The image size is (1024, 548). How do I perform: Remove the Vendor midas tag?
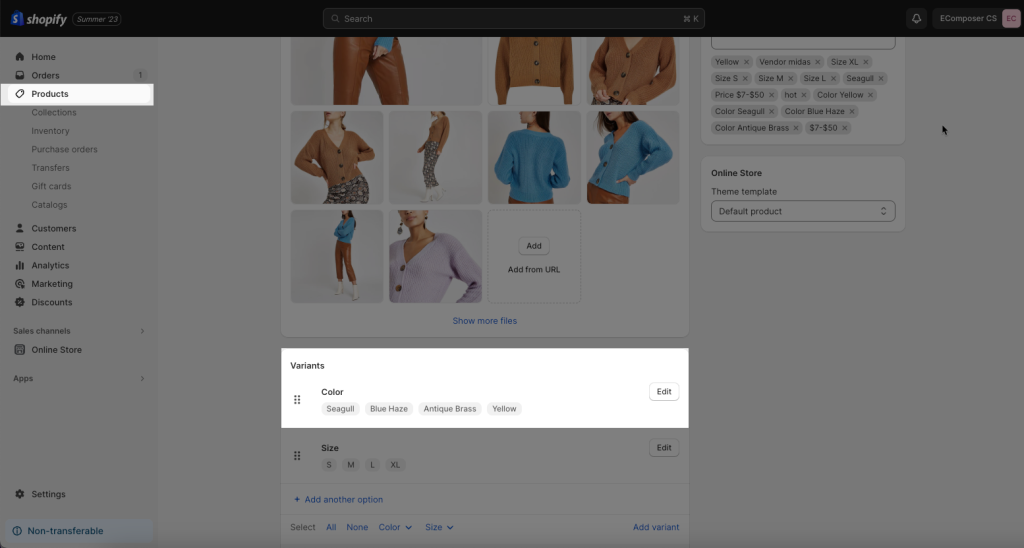817,62
